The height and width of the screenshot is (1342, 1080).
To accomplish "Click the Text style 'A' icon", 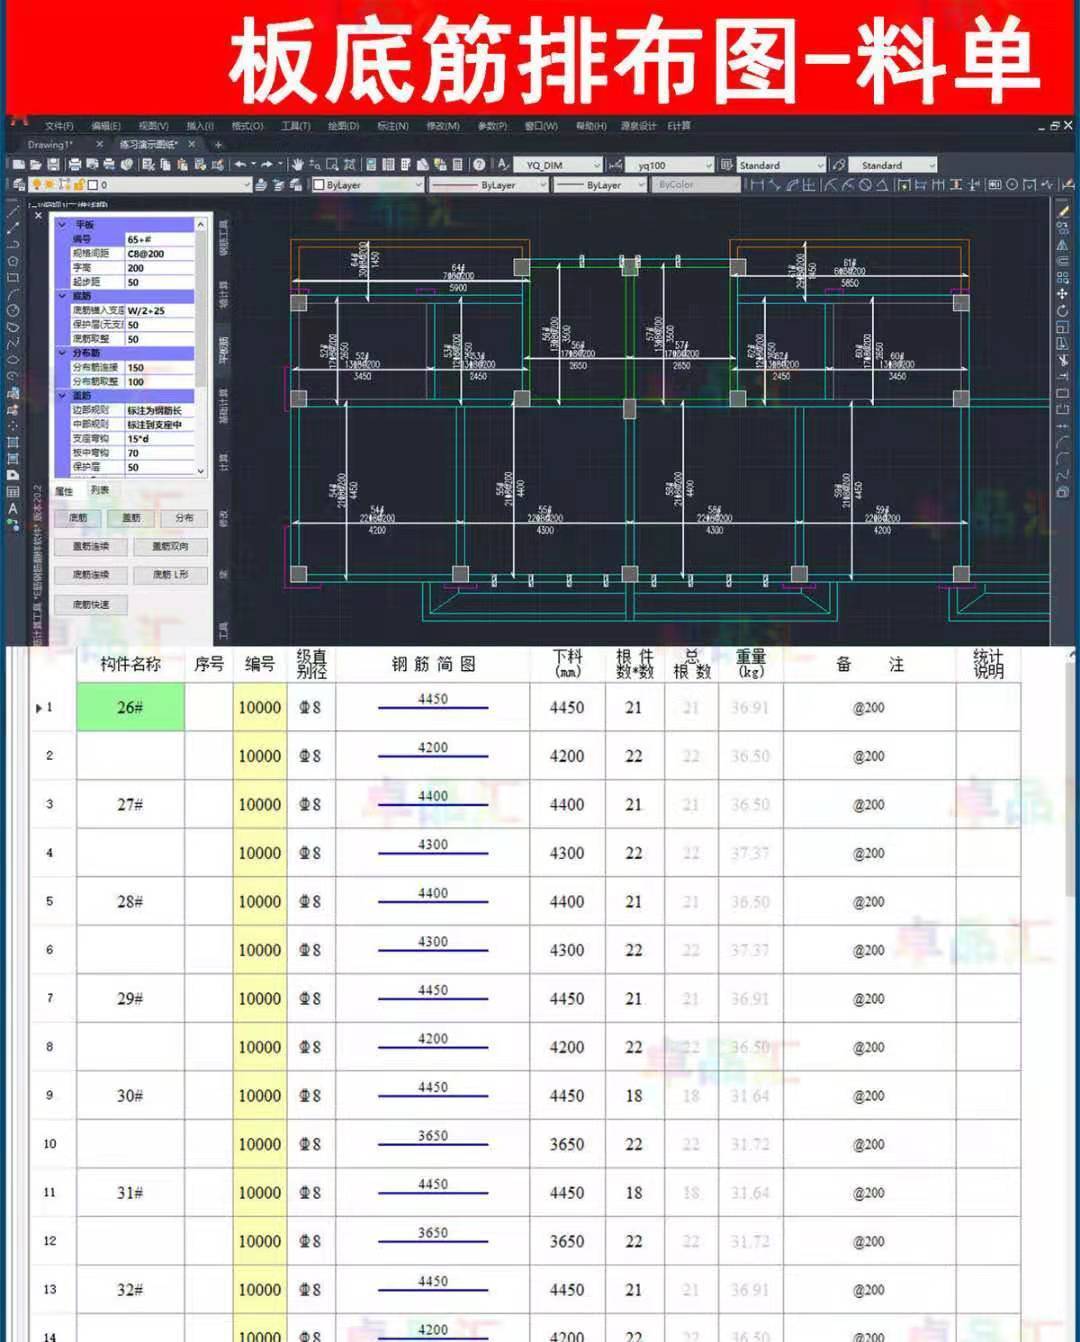I will [x=504, y=164].
